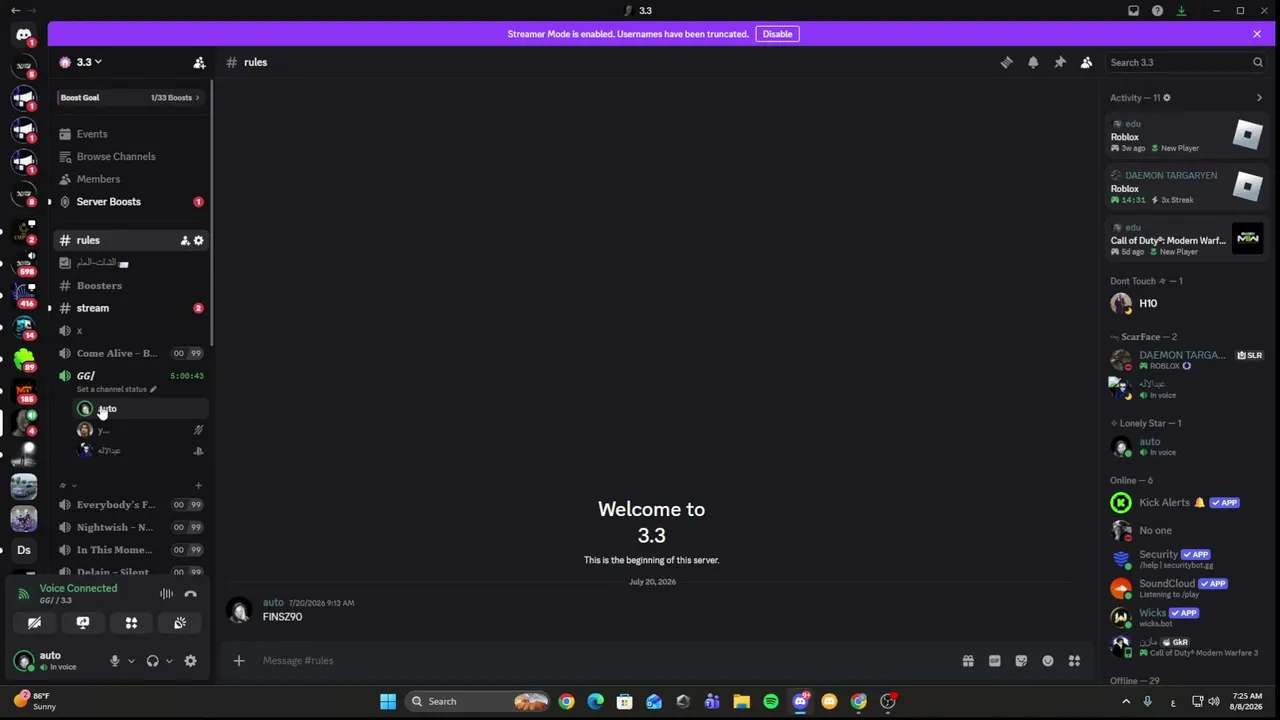Open the Members list page

coord(130,179)
